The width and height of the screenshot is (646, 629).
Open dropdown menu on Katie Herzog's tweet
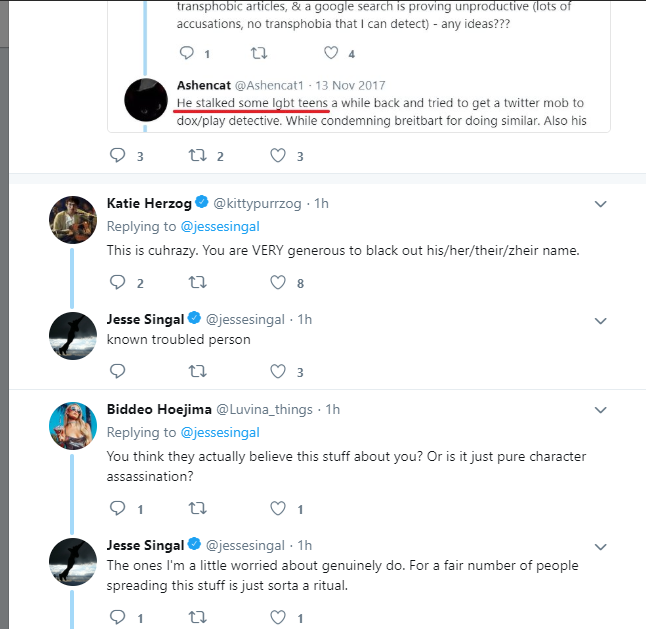[x=601, y=204]
